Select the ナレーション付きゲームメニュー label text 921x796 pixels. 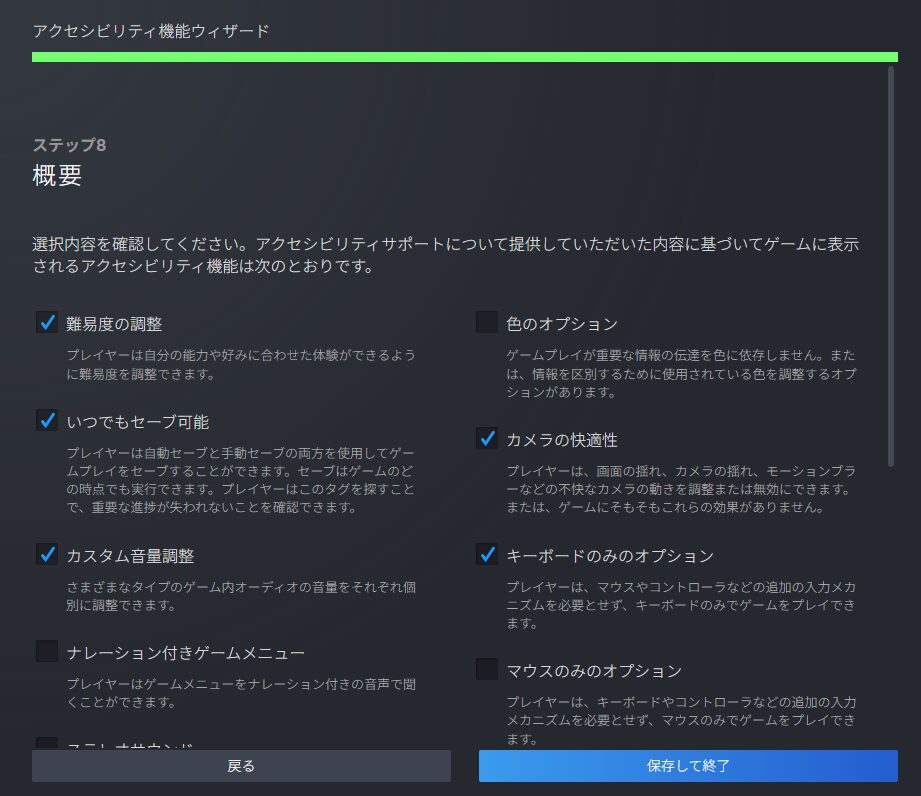point(185,654)
